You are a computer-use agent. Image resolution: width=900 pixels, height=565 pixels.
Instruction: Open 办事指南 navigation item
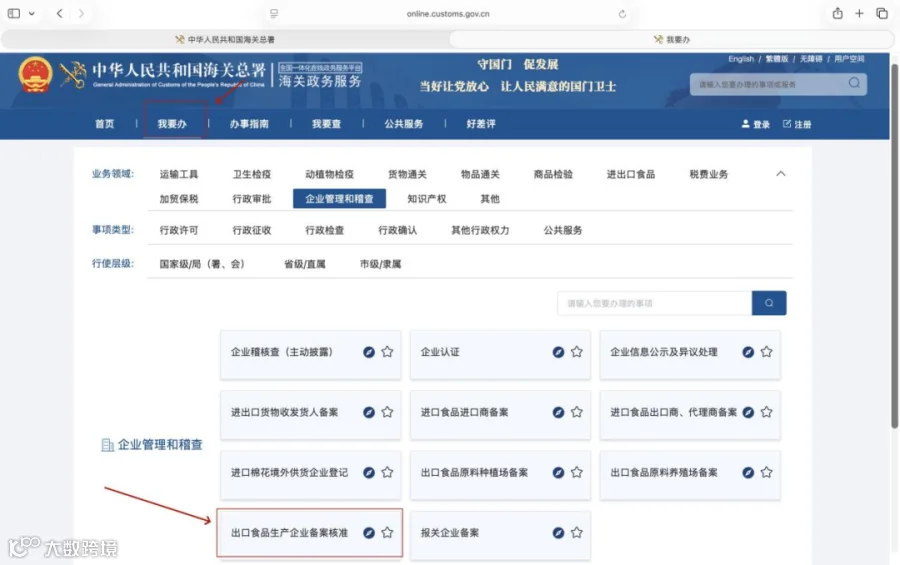tap(249, 124)
